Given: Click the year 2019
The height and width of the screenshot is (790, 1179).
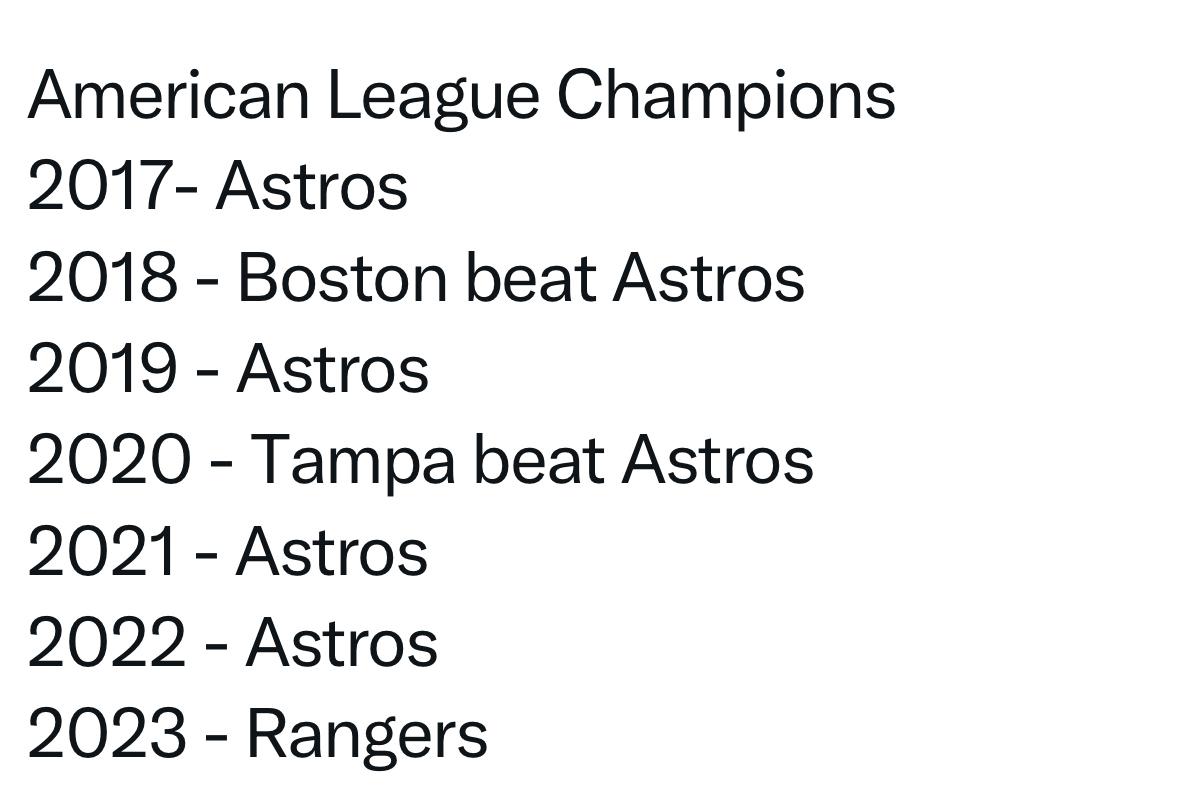Looking at the screenshot, I should [102, 369].
